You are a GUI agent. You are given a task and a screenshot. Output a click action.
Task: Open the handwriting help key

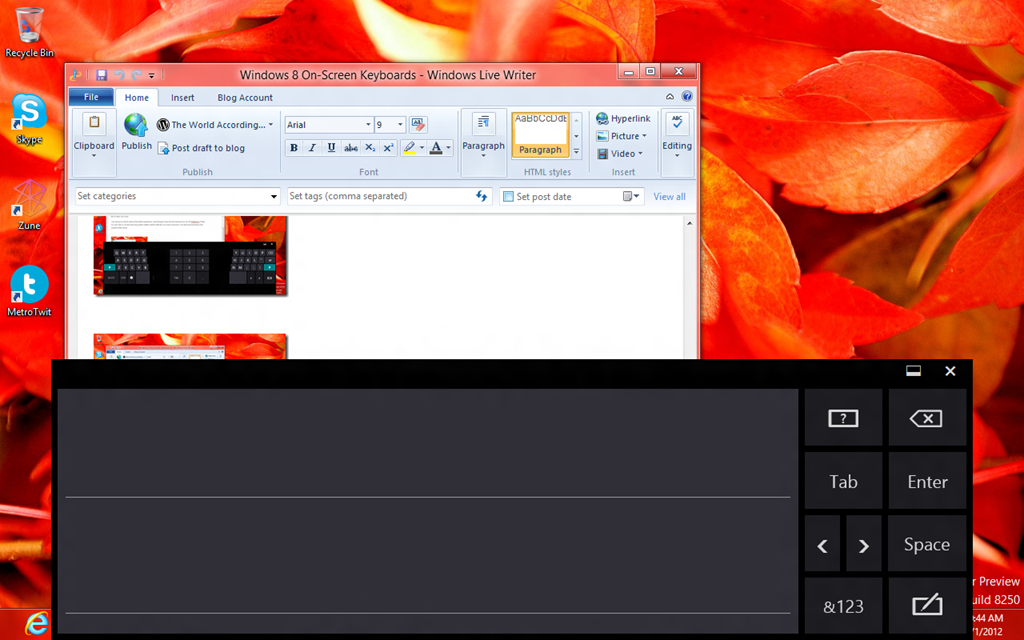[x=843, y=419]
